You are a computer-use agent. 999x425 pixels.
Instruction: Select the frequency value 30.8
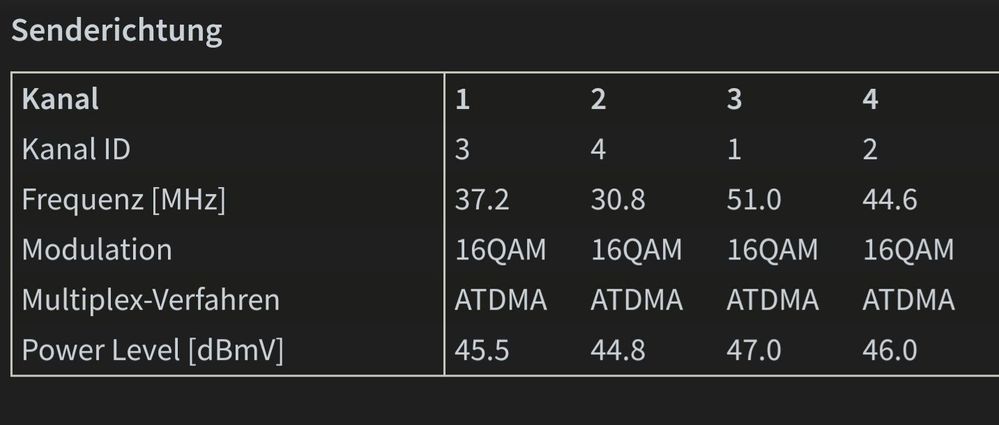(617, 200)
